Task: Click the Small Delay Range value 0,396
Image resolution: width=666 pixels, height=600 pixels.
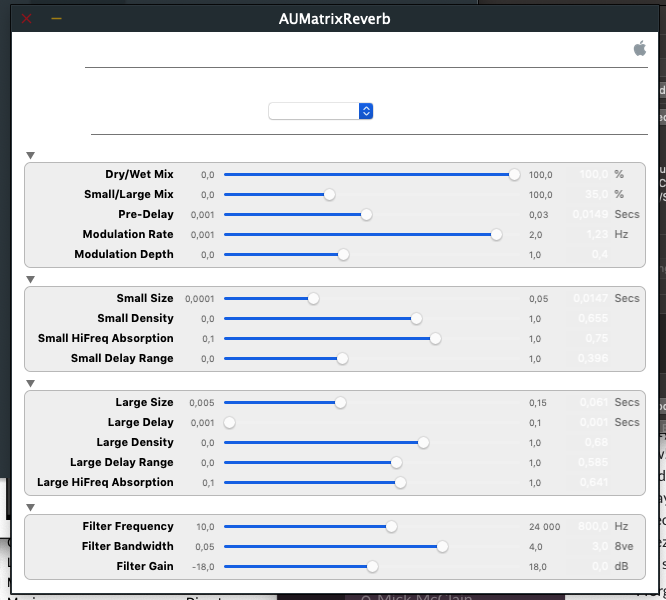Action: tap(589, 358)
